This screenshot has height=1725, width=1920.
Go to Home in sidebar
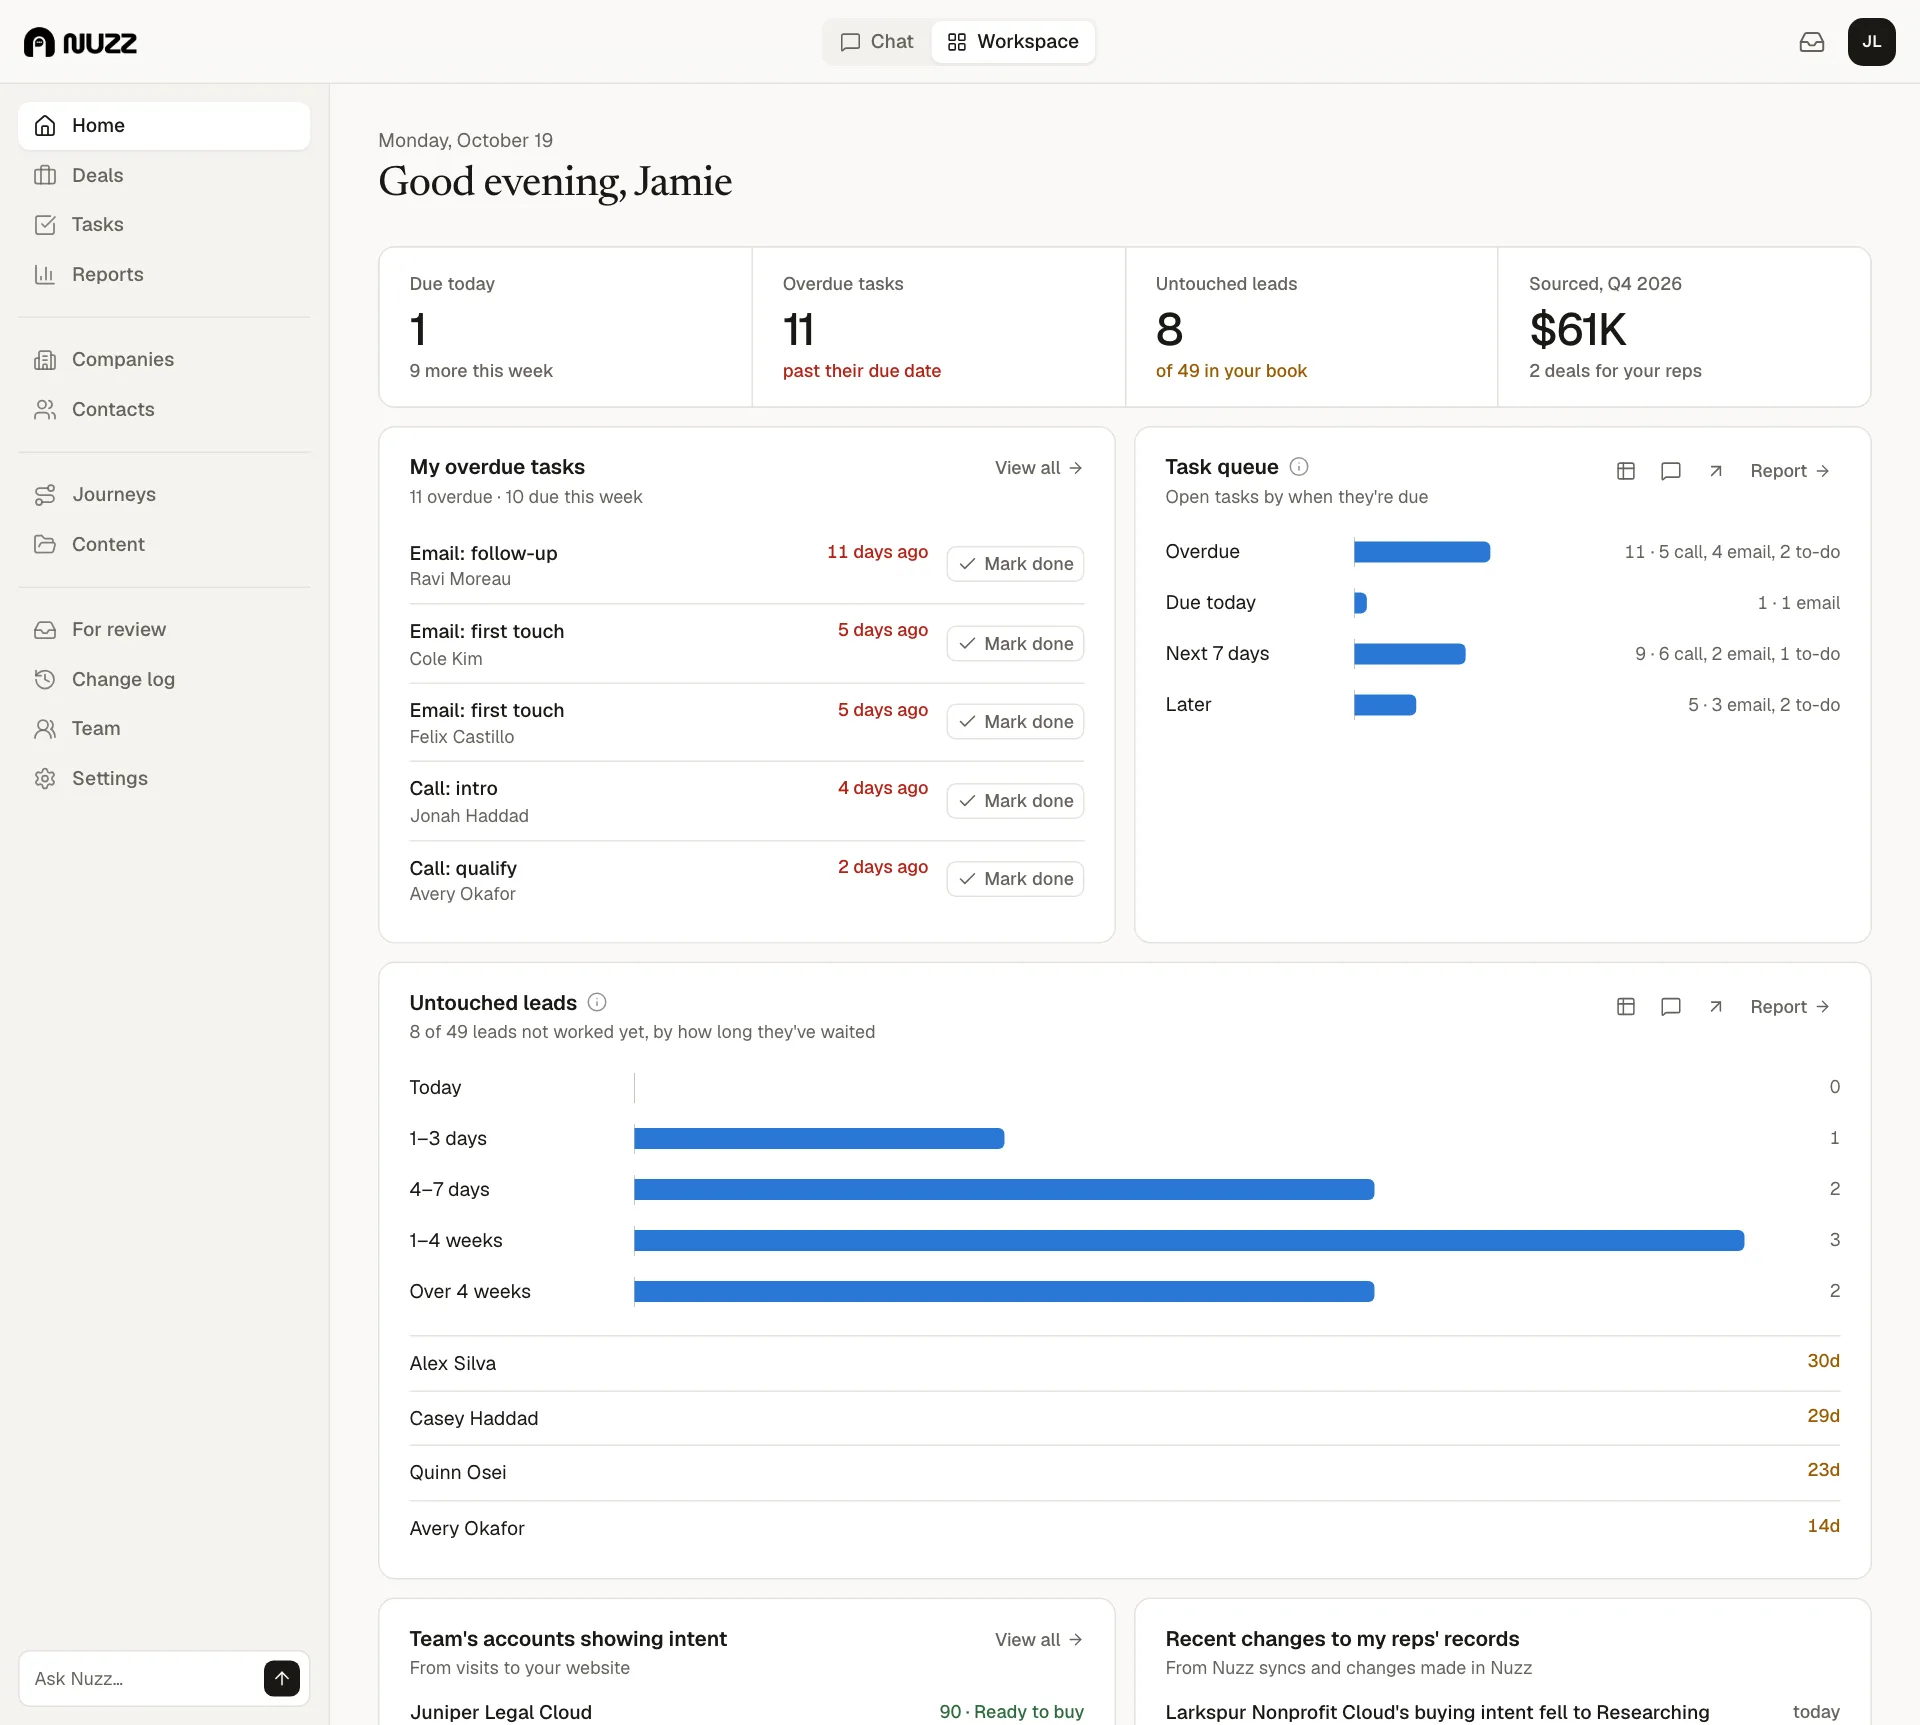pyautogui.click(x=164, y=126)
